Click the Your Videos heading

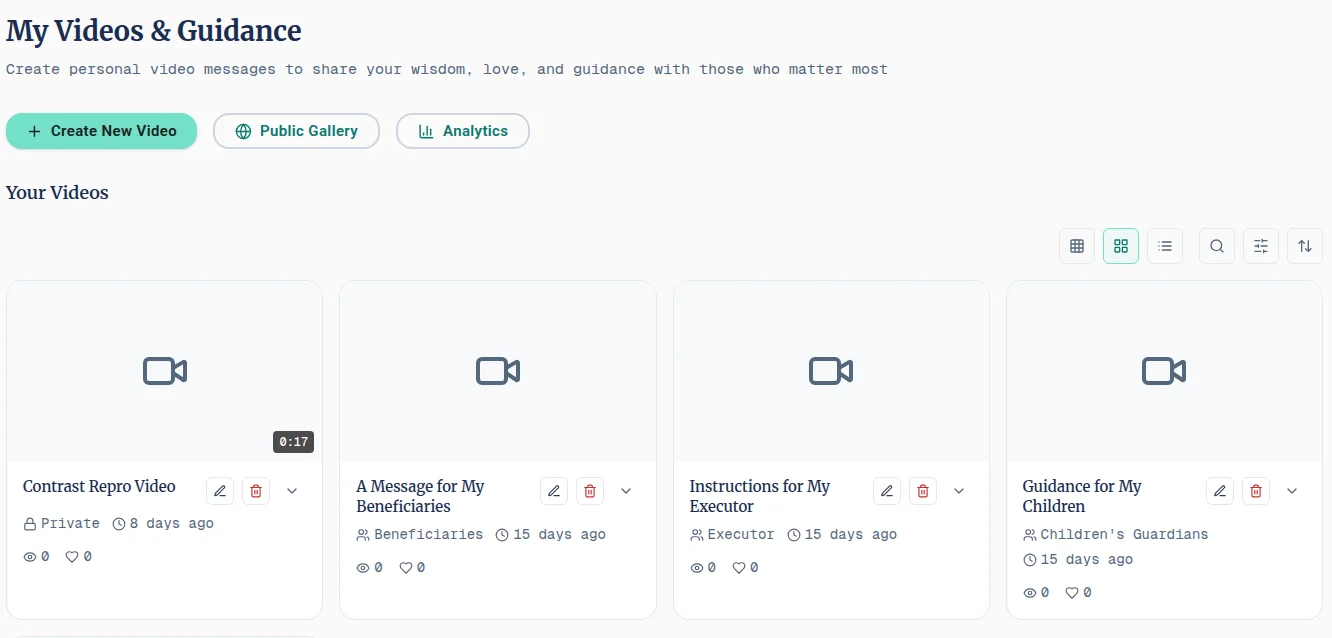coord(57,193)
